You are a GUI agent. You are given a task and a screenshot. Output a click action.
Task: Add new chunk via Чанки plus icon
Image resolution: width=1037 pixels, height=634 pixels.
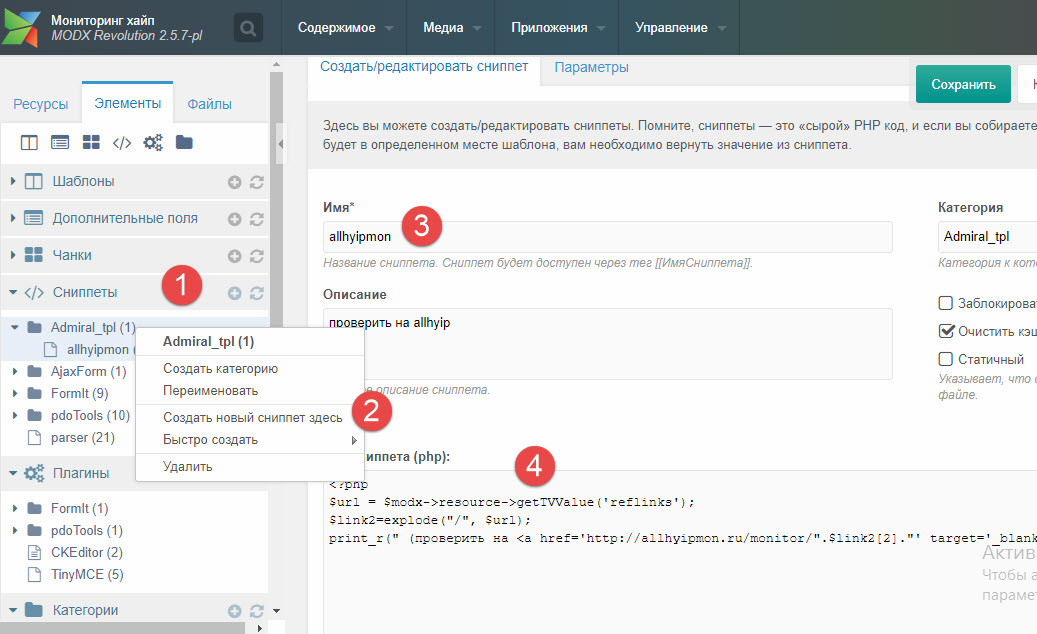(x=234, y=256)
